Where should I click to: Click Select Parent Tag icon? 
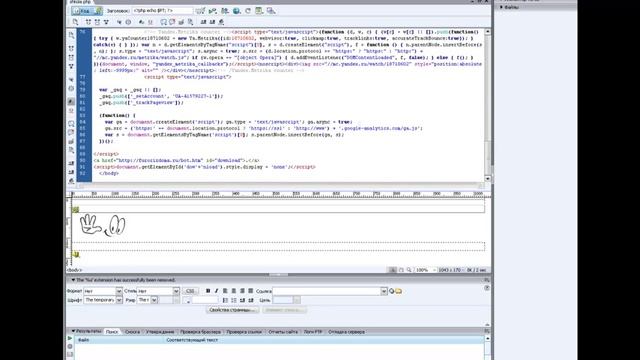(71, 80)
